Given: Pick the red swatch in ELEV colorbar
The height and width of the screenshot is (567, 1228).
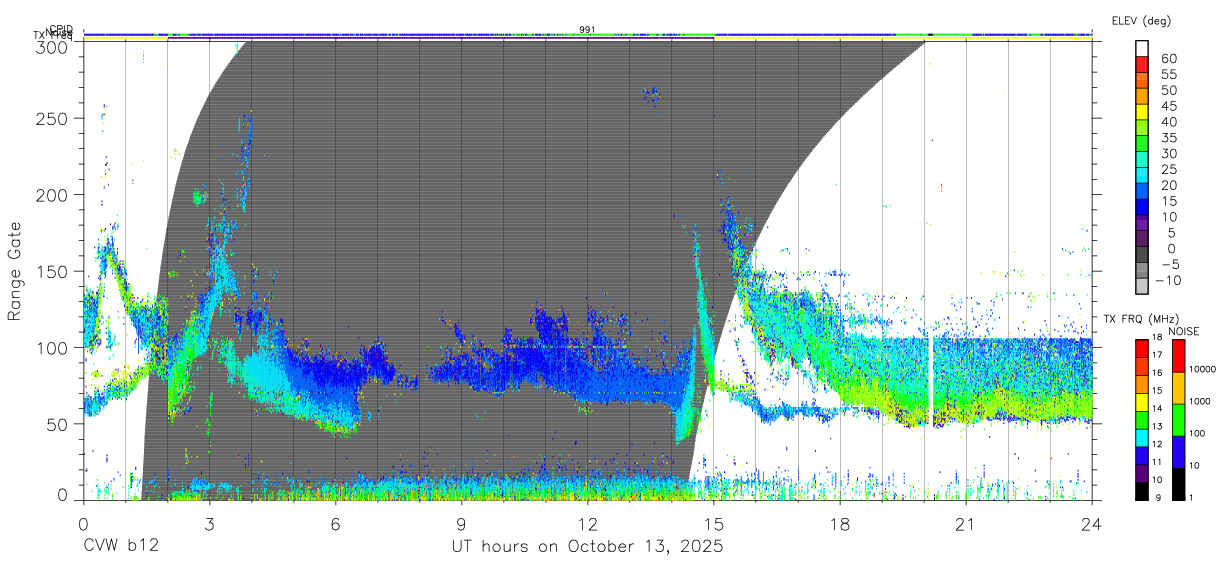Looking at the screenshot, I should 1143,63.
